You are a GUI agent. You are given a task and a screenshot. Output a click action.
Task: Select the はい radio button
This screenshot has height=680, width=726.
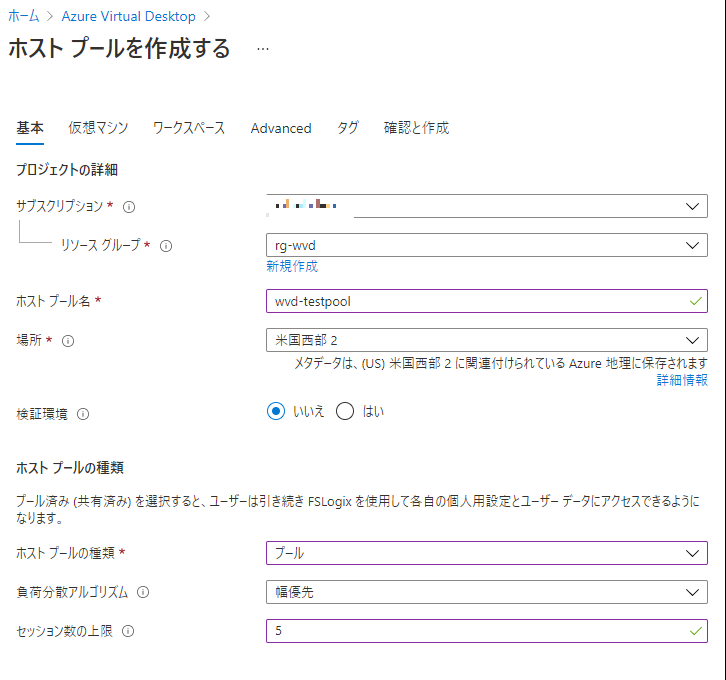345,411
